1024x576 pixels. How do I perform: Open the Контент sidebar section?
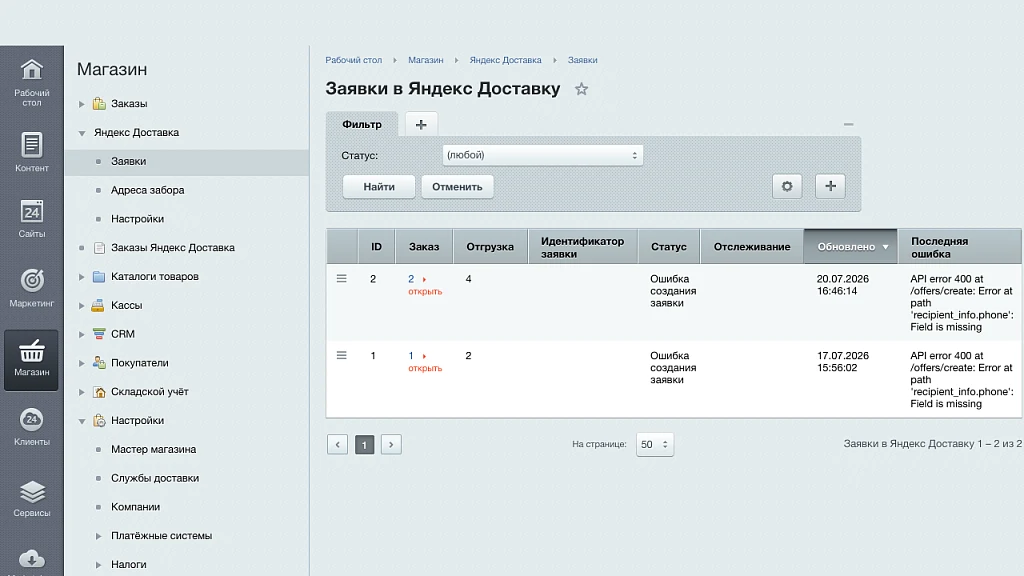pyautogui.click(x=31, y=152)
